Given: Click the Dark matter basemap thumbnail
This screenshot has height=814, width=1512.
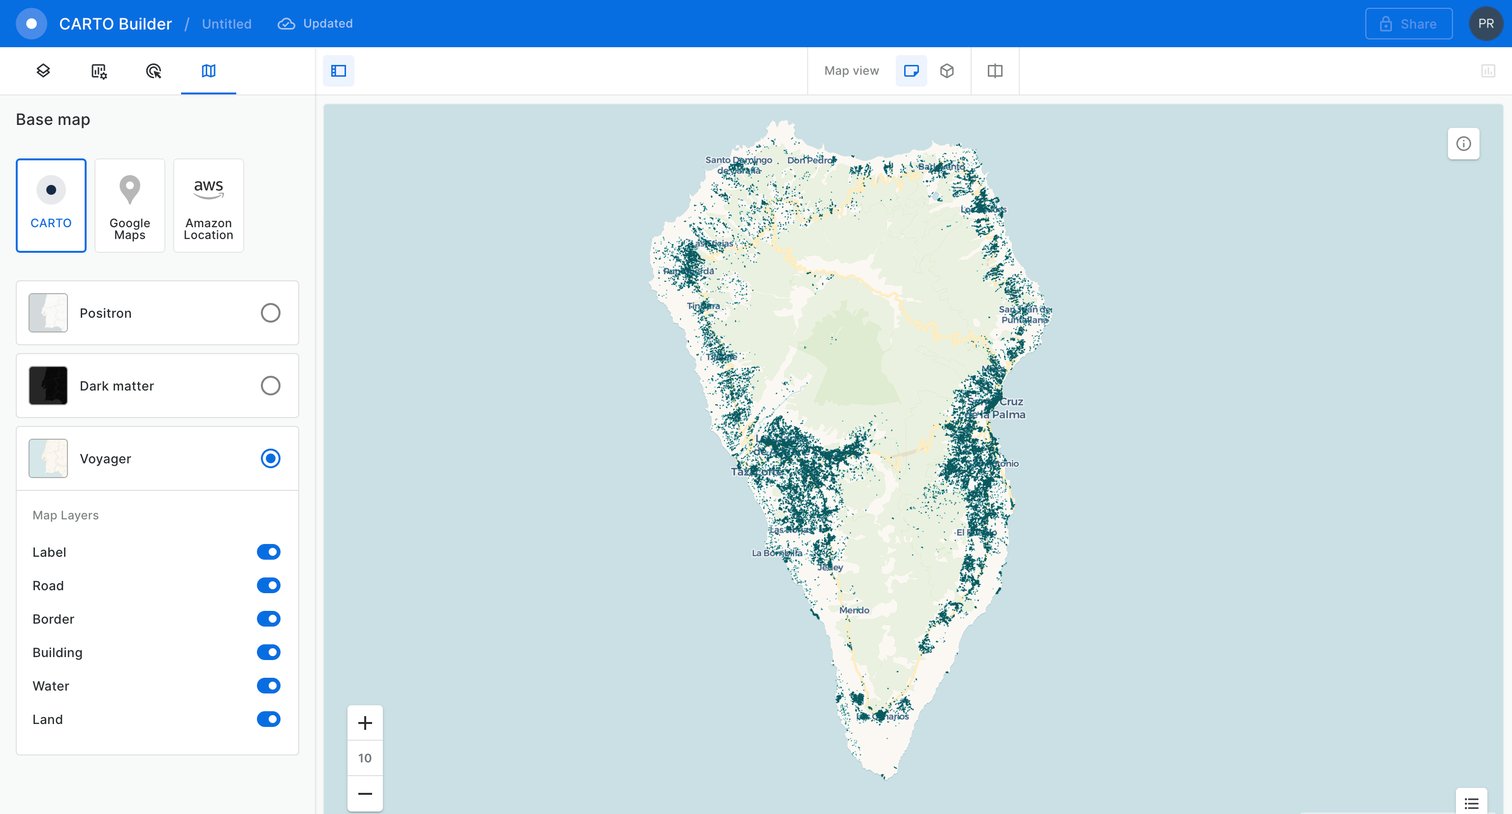Looking at the screenshot, I should coord(48,386).
